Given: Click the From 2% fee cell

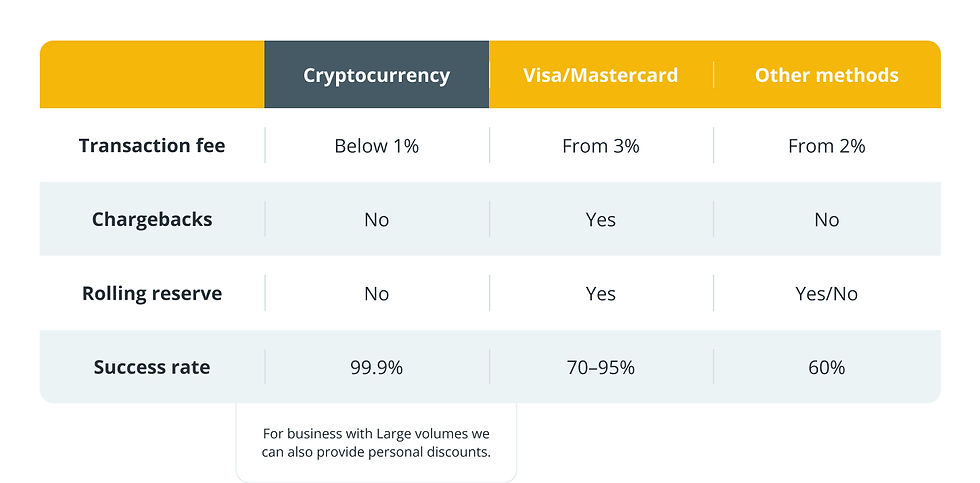Looking at the screenshot, I should [x=826, y=146].
